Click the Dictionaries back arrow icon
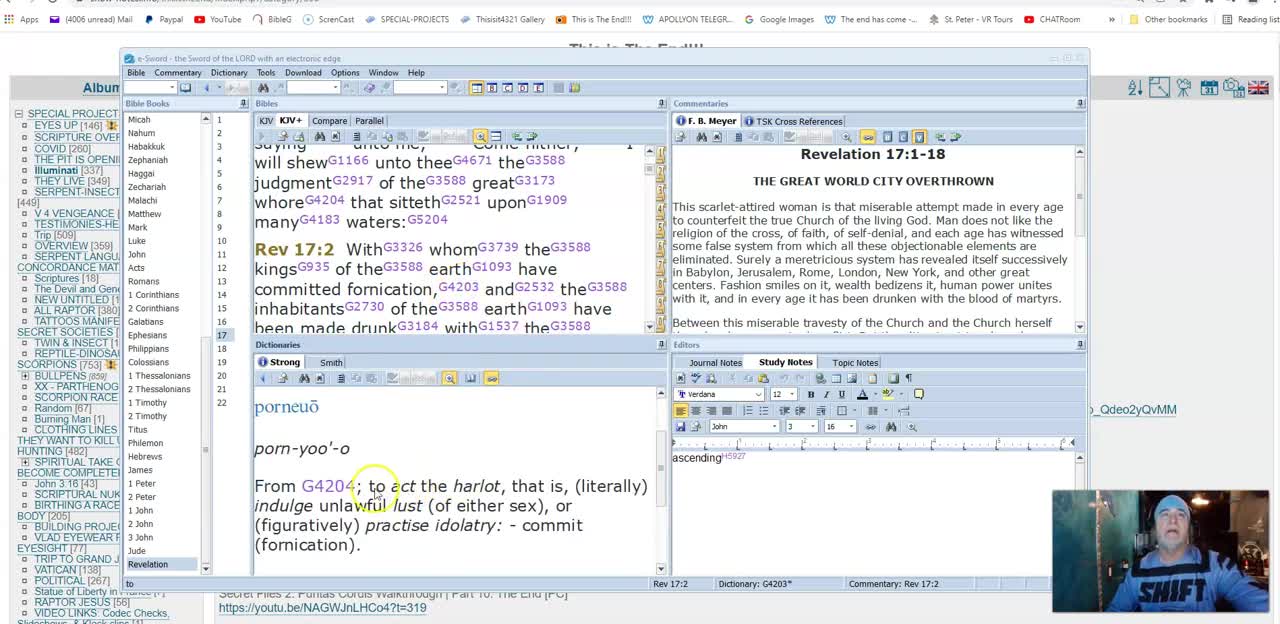The image size is (1280, 624). 264,378
